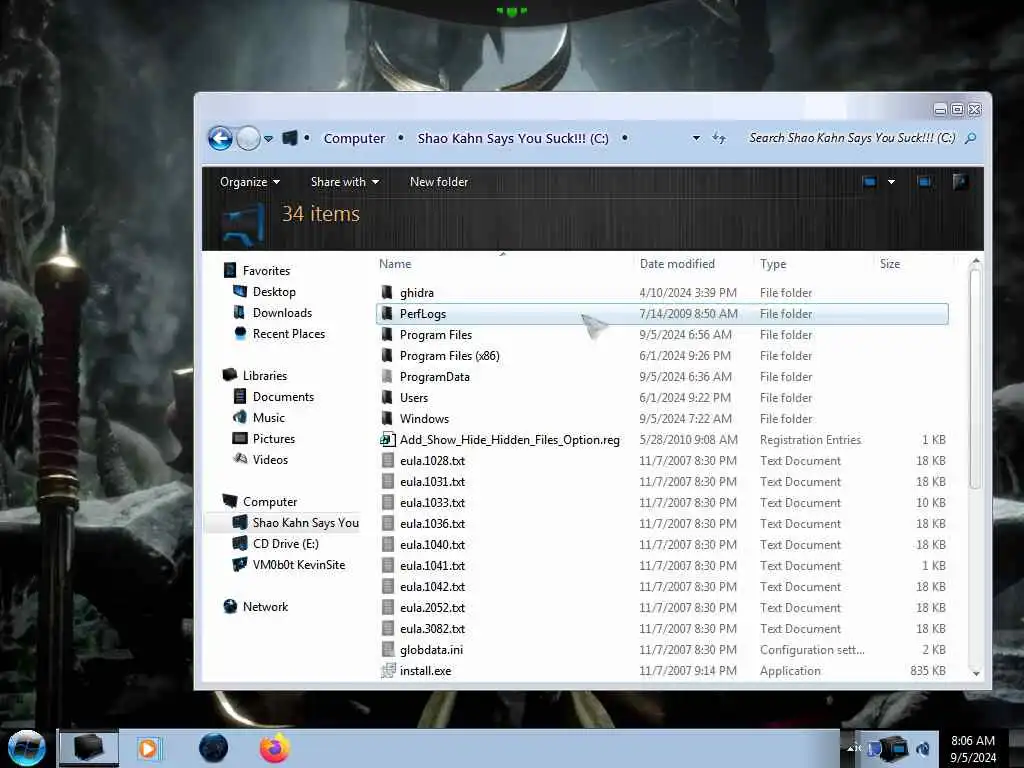The width and height of the screenshot is (1024, 768).
Task: Click the file list scroll up arrow
Action: pyautogui.click(x=976, y=261)
